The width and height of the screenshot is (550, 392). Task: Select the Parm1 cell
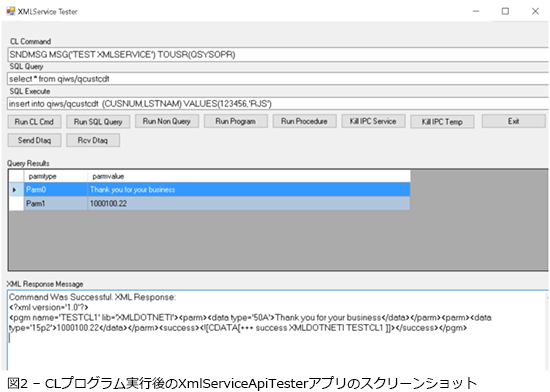coord(55,203)
